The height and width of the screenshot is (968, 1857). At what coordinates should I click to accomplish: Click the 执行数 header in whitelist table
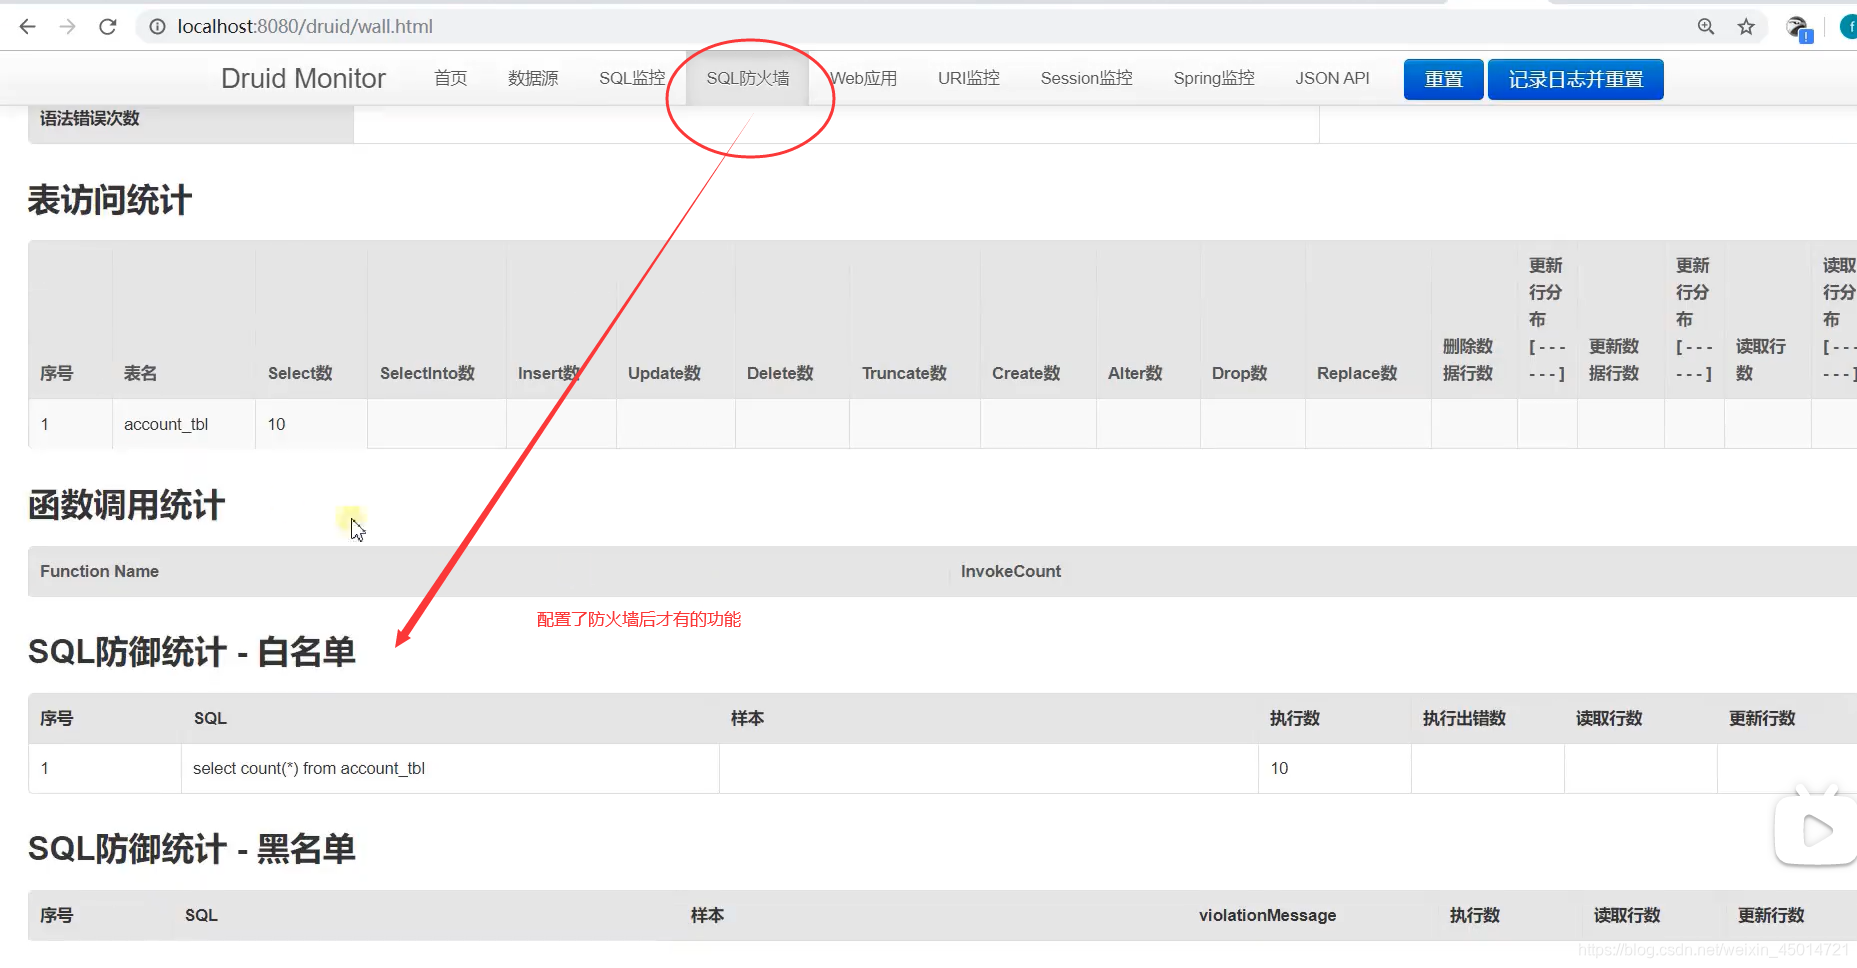pyautogui.click(x=1295, y=718)
